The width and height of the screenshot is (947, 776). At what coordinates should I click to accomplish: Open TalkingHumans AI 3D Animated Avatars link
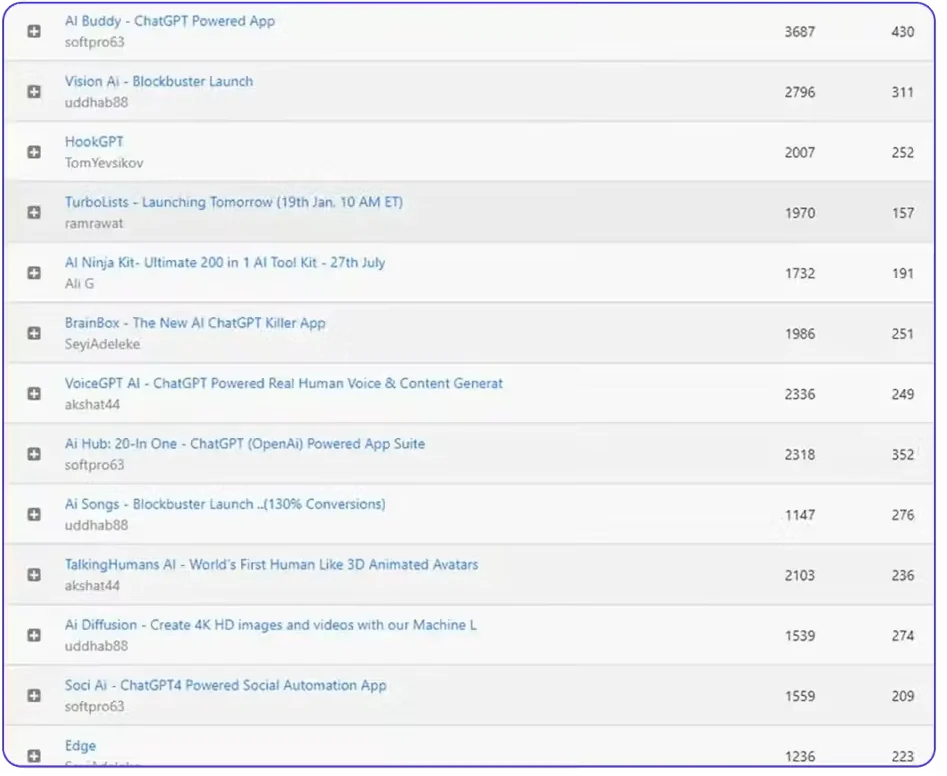[x=271, y=565]
